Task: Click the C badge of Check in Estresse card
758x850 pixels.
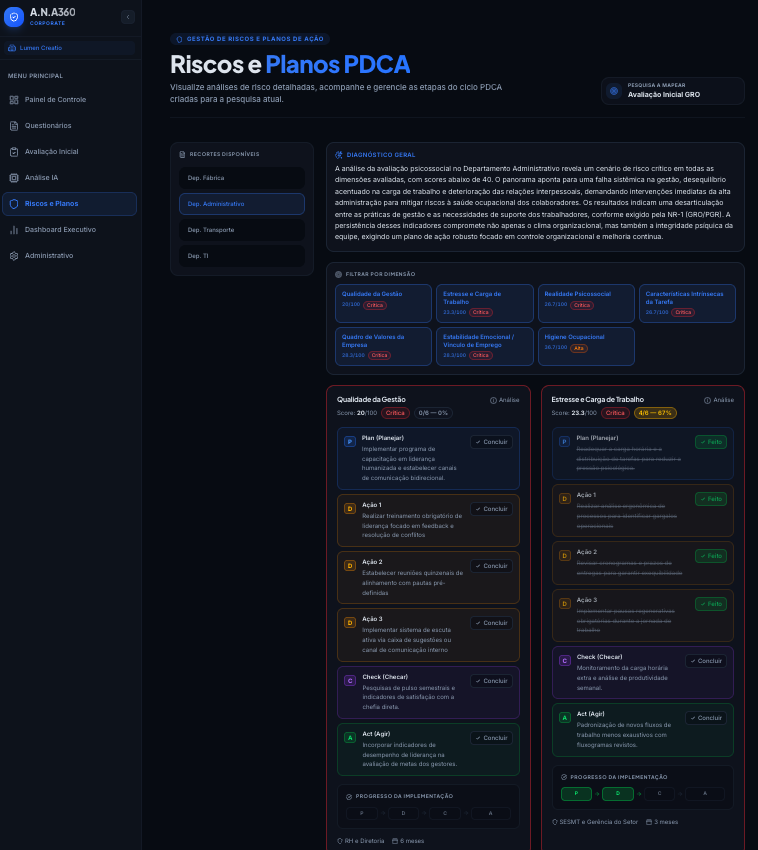Action: tap(564, 661)
